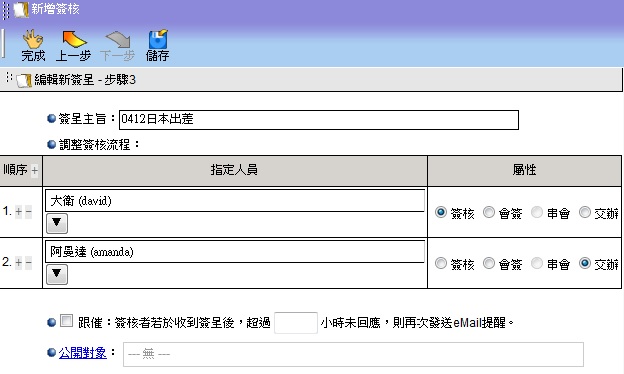Select 交辦 radio for 大衛 (david)
The width and height of the screenshot is (624, 374).
tap(585, 212)
